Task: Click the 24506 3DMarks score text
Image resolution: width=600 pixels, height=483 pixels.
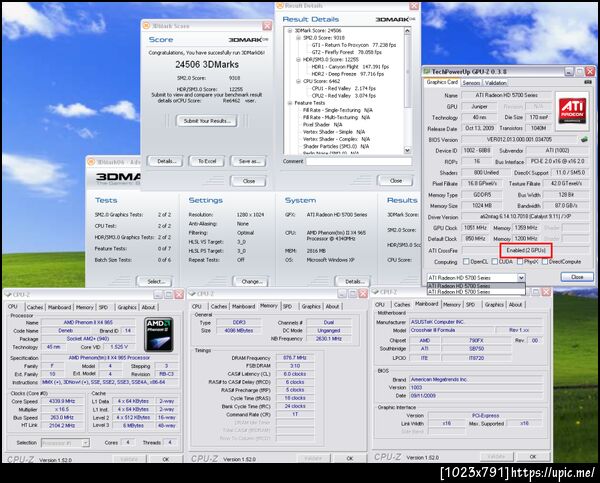Action: pyautogui.click(x=207, y=64)
